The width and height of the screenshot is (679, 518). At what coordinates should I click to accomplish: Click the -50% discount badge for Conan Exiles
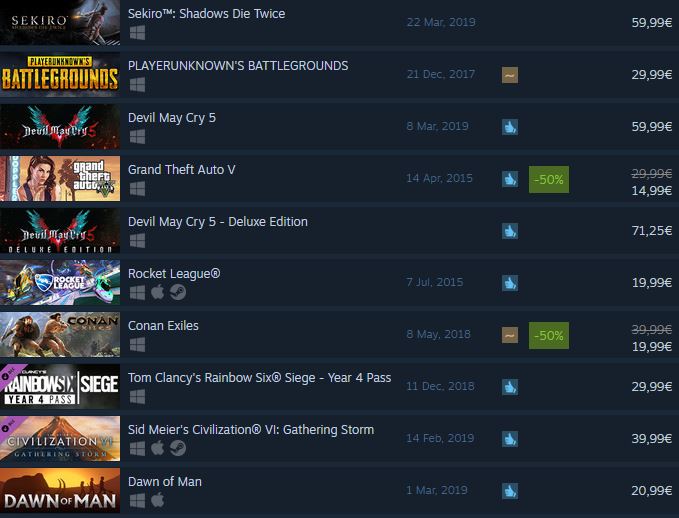pyautogui.click(x=549, y=335)
